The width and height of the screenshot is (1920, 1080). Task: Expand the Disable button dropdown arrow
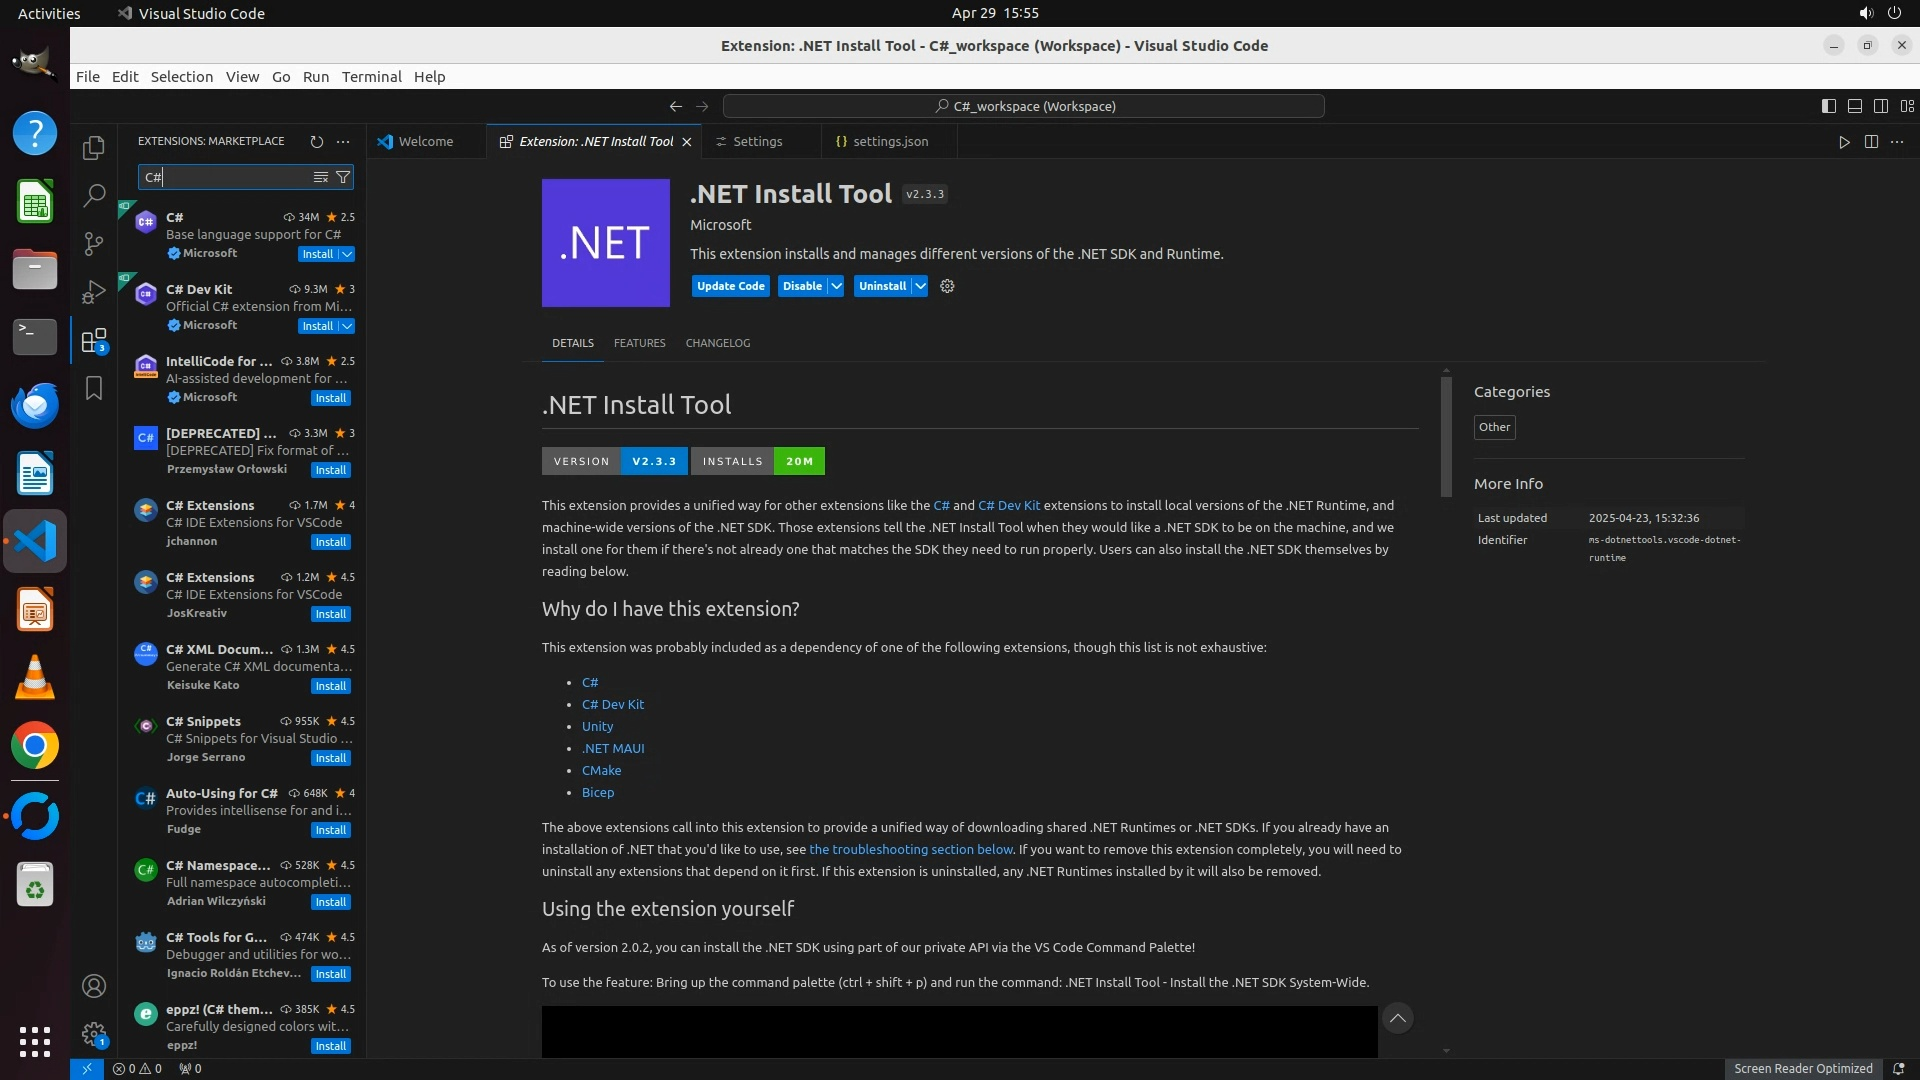point(836,286)
